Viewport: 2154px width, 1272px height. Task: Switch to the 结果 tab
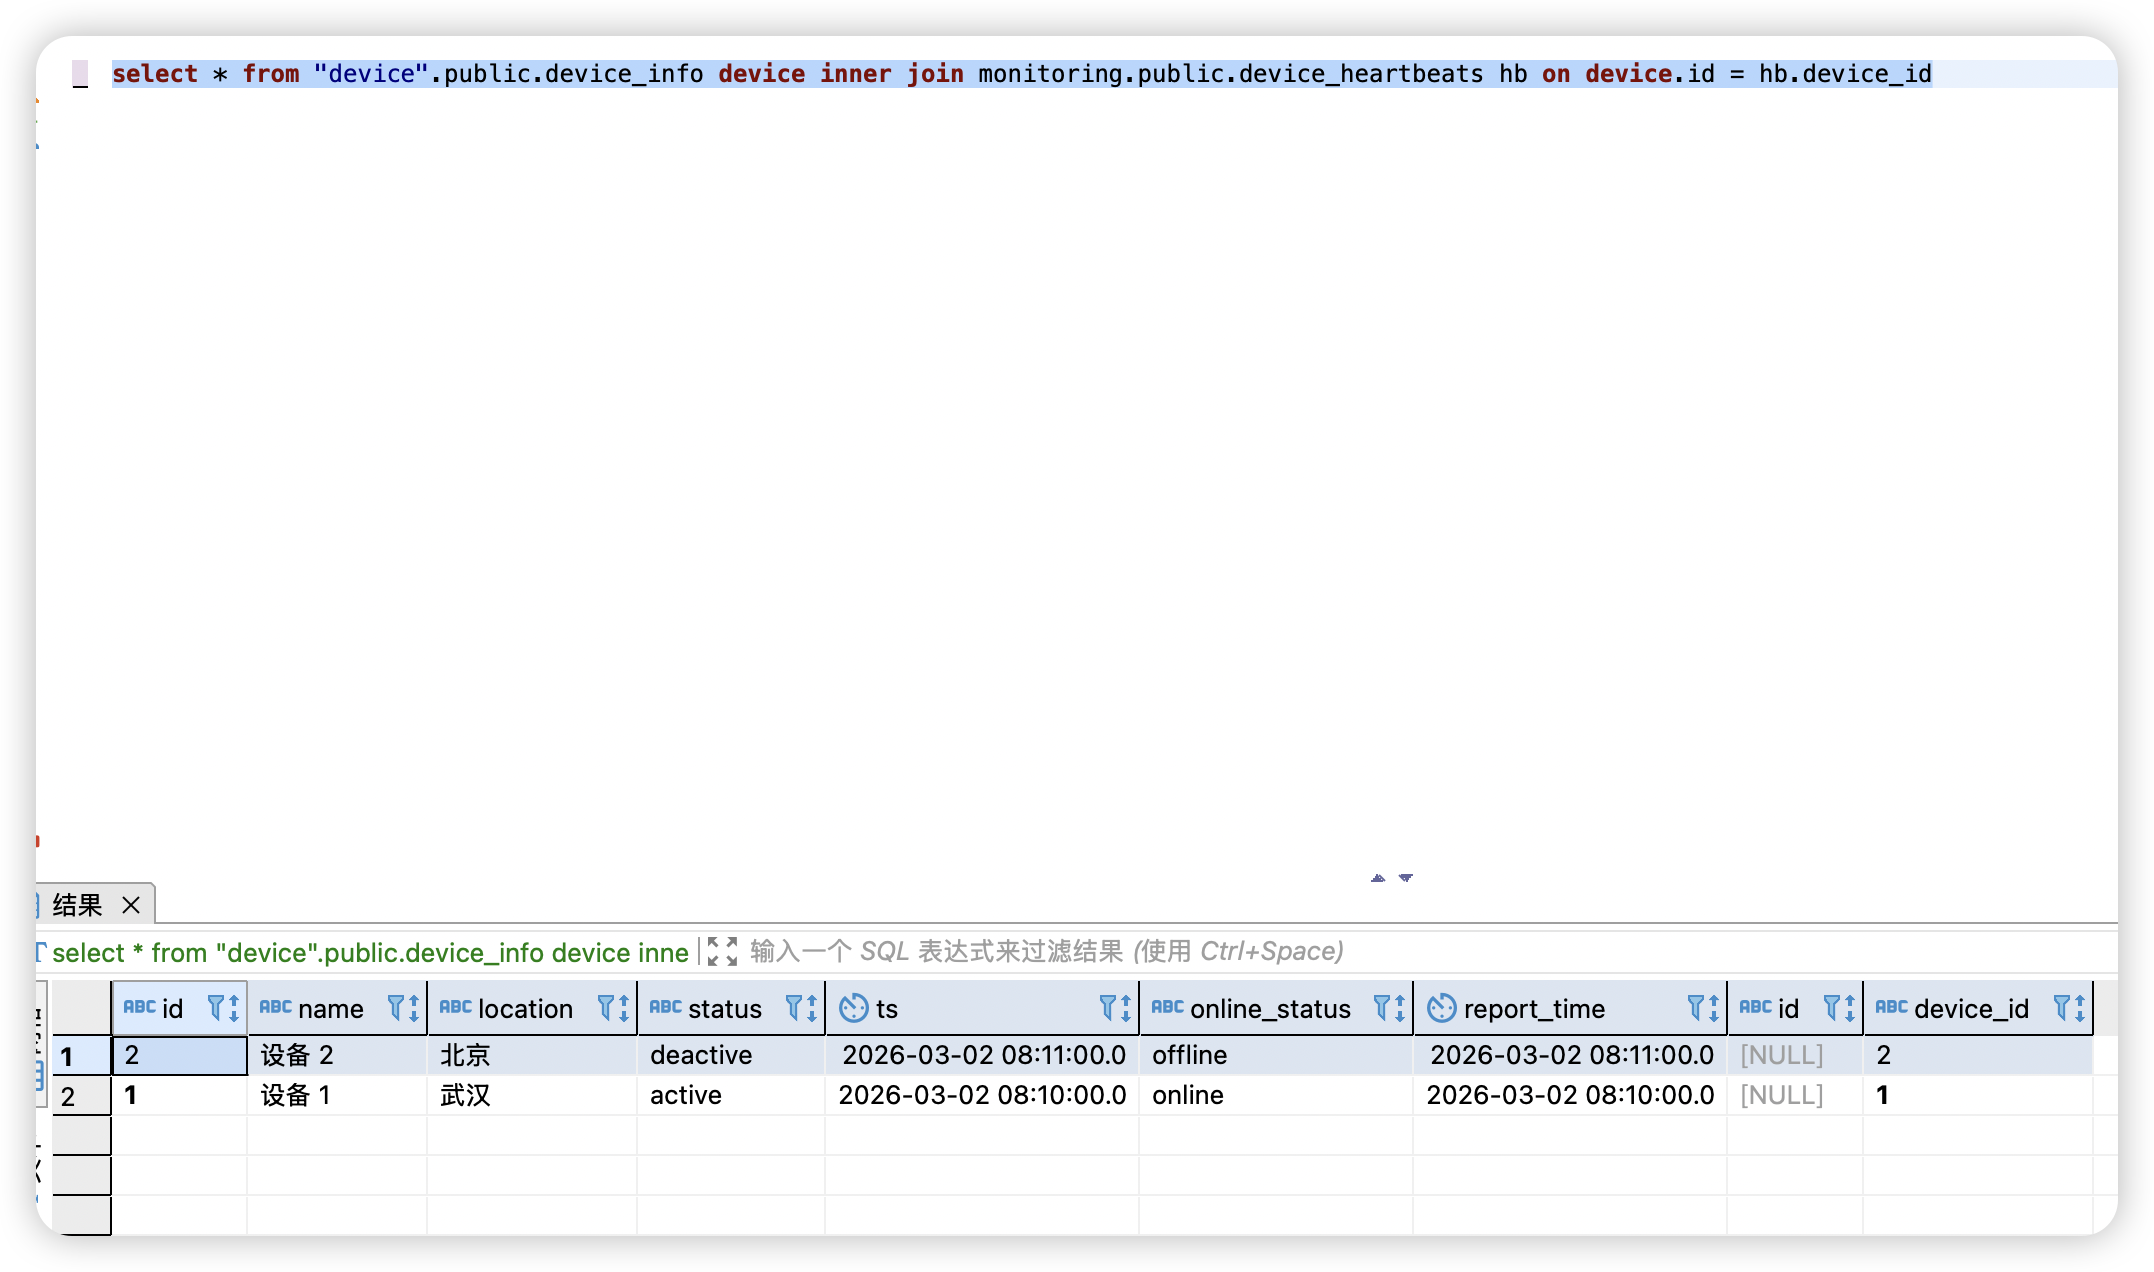(78, 905)
